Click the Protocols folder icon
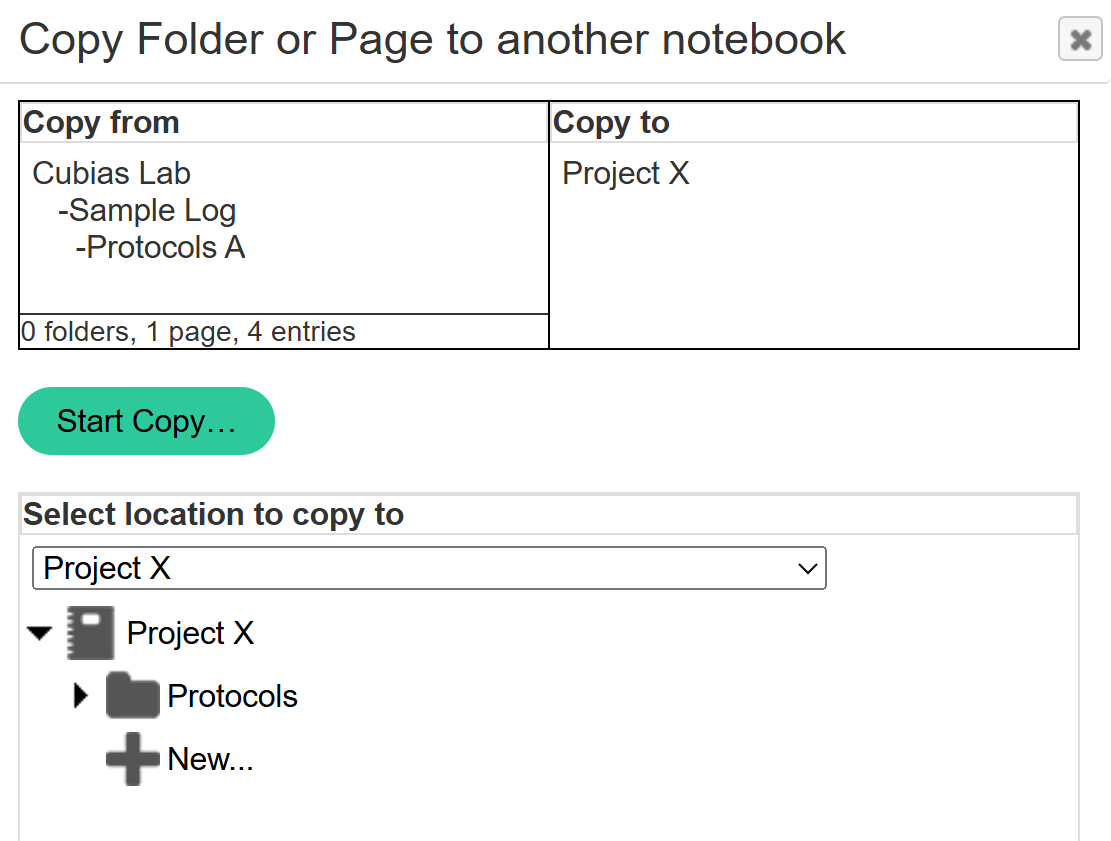The width and height of the screenshot is (1111, 841). click(x=132, y=696)
